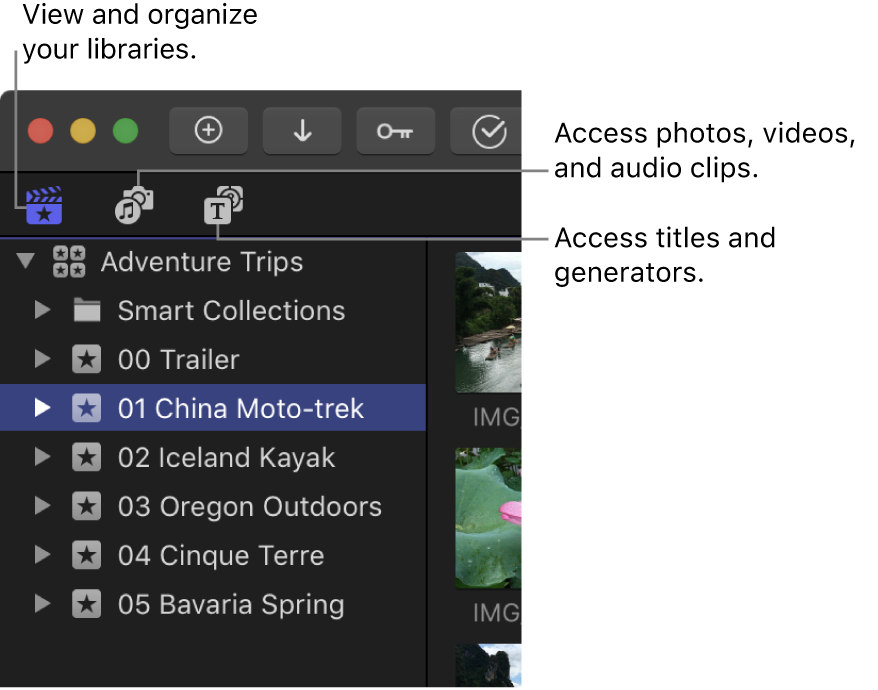This screenshot has width=878, height=690.
Task: Click the Smart Collections folder icon
Action: click(x=86, y=310)
